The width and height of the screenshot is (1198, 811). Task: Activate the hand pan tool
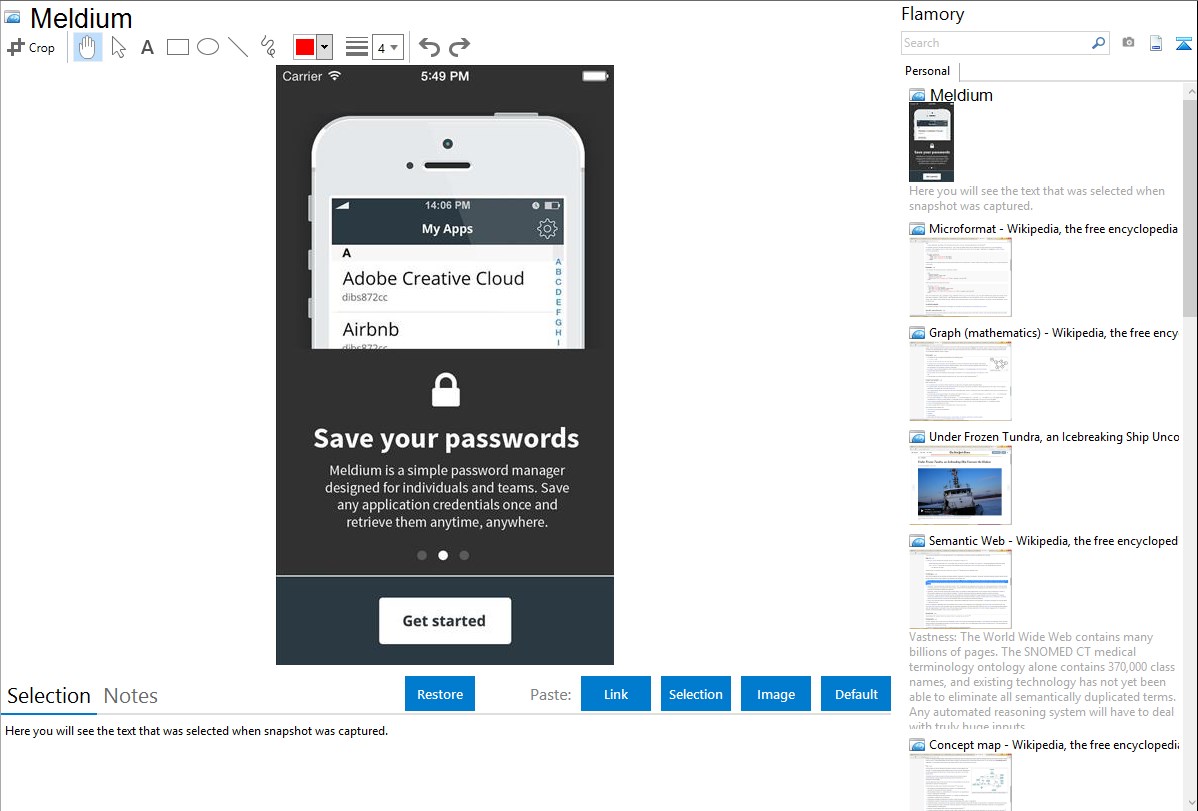tap(88, 47)
